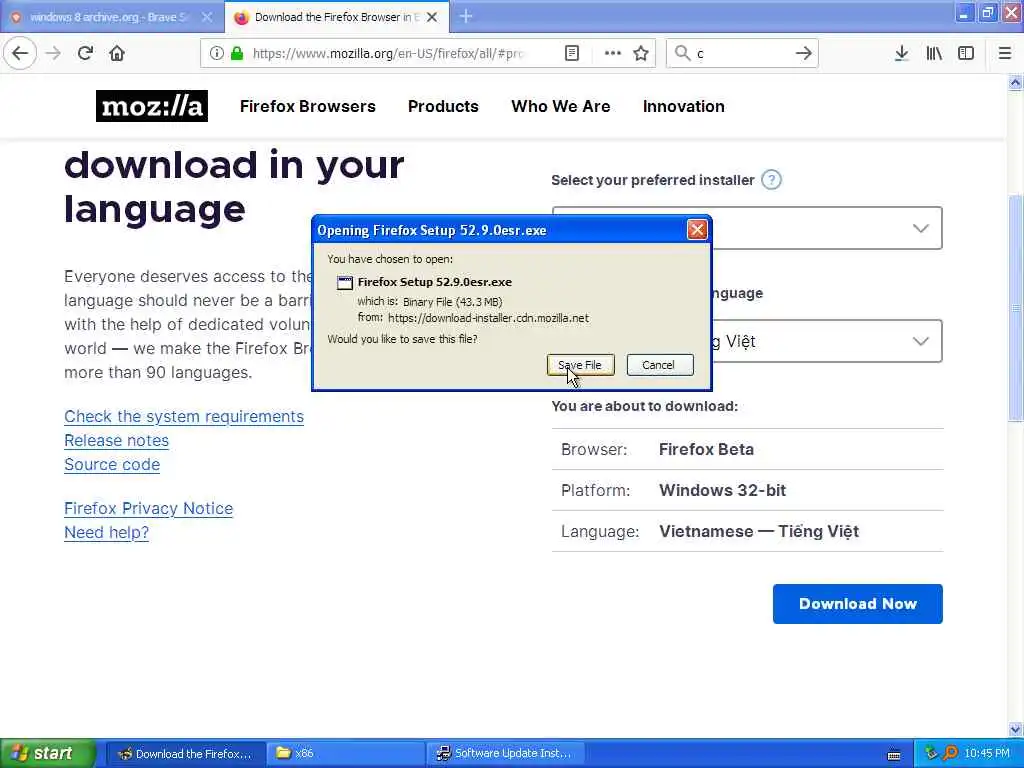Open the installer help question mark
Viewport: 1024px width, 768px height.
pos(771,180)
